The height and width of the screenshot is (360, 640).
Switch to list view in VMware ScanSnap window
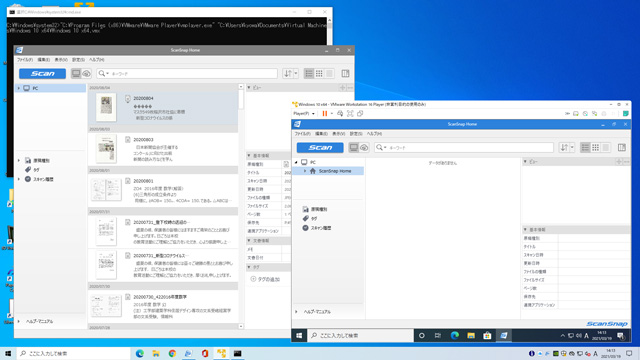click(585, 147)
